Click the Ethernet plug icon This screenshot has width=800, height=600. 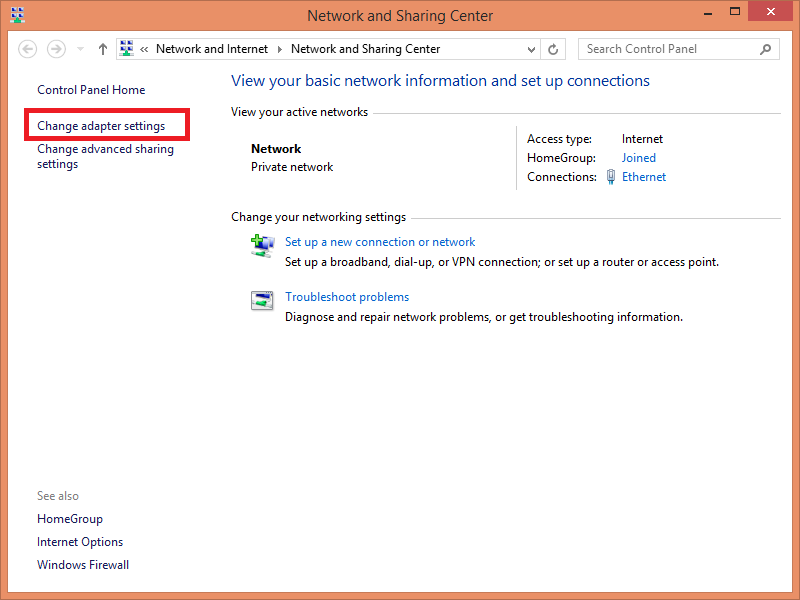[610, 177]
